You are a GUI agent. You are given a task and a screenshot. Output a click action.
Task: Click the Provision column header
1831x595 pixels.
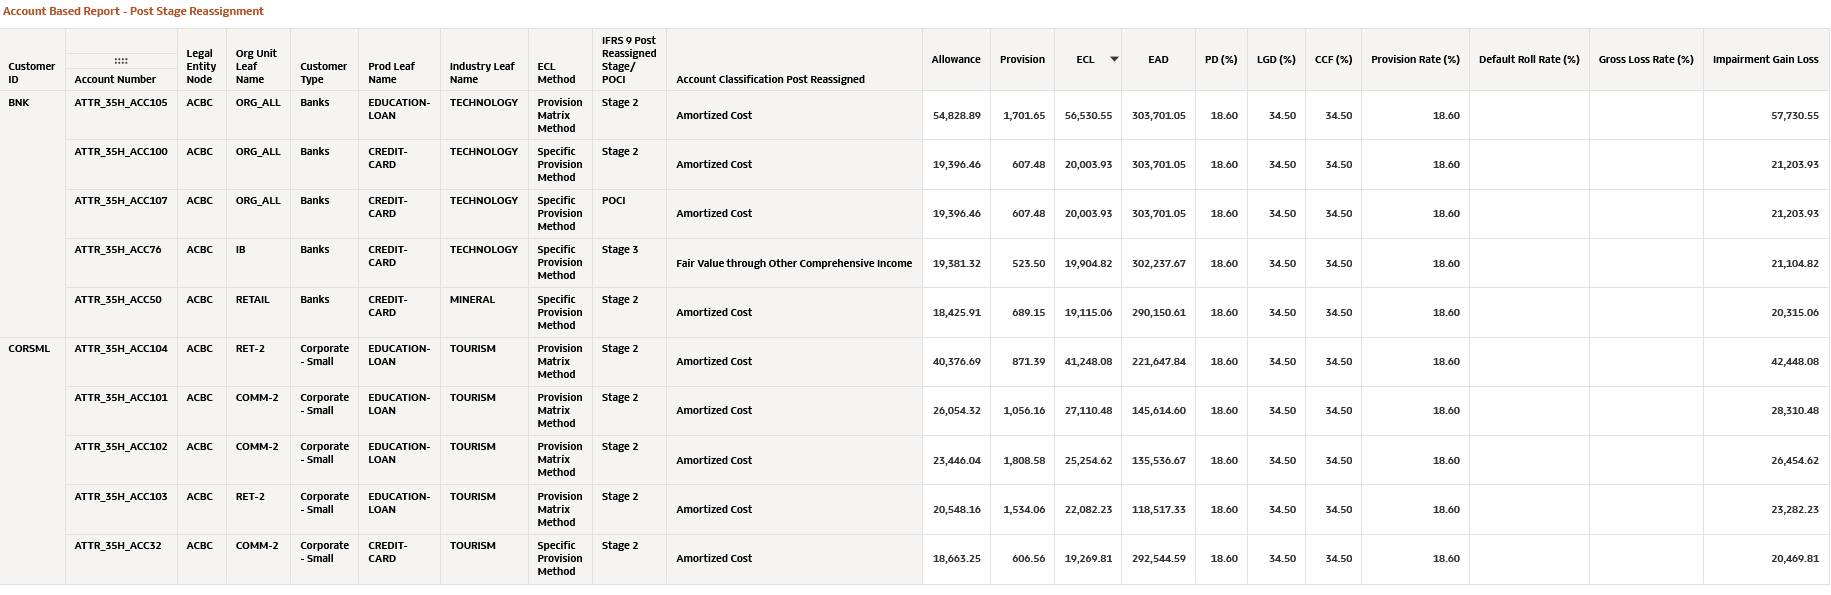[x=1022, y=60]
